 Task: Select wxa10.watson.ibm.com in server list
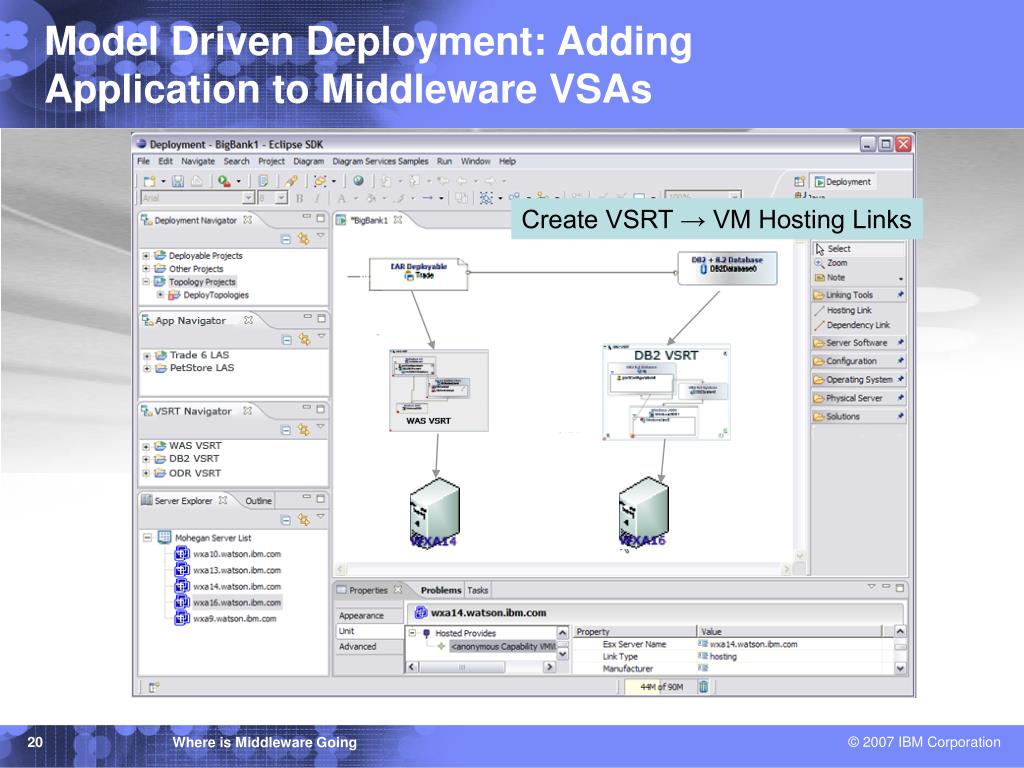(x=228, y=554)
